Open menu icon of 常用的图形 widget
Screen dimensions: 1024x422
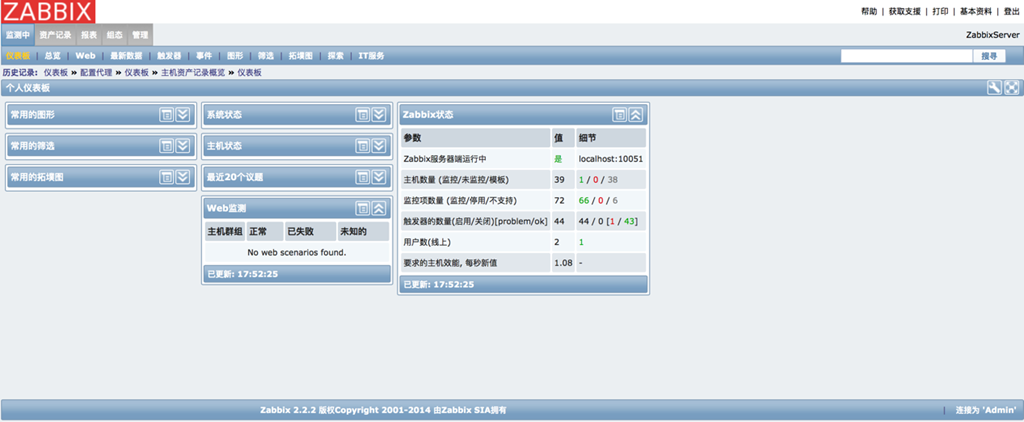point(167,114)
